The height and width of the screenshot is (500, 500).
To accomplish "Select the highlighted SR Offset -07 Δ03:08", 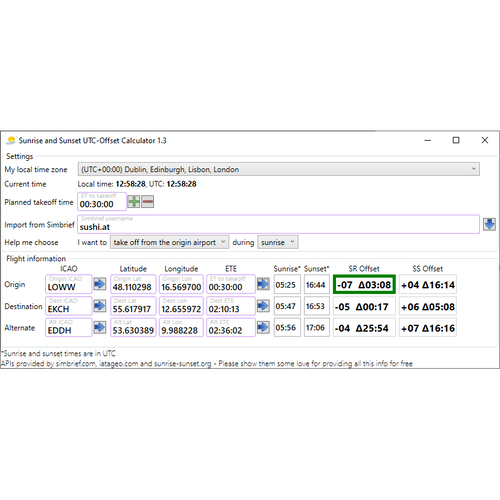I will point(364,284).
